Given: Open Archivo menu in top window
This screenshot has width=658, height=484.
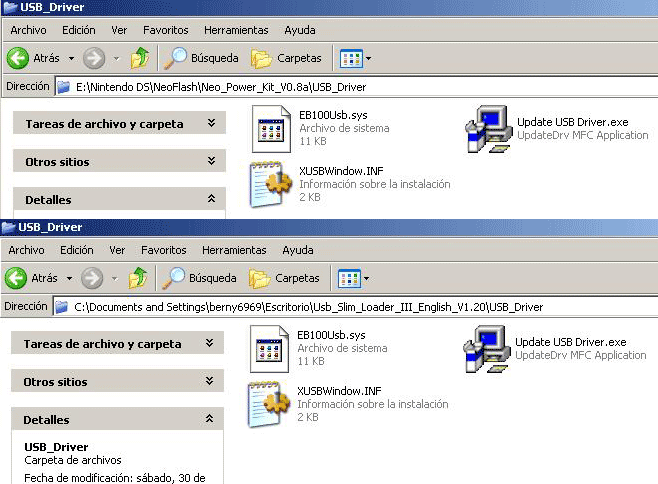Looking at the screenshot, I should tap(28, 30).
